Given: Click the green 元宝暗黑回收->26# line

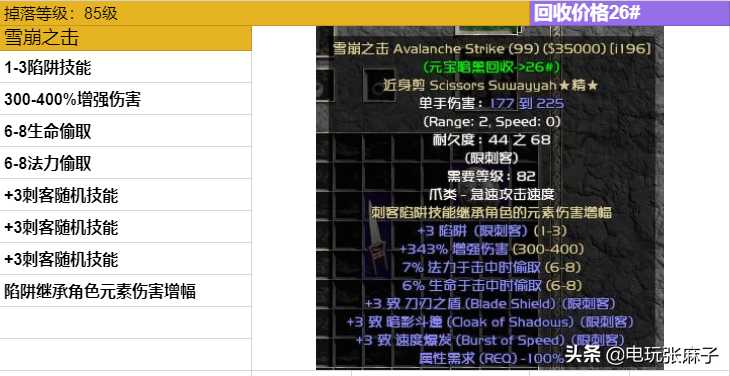Looking at the screenshot, I should (x=492, y=67).
